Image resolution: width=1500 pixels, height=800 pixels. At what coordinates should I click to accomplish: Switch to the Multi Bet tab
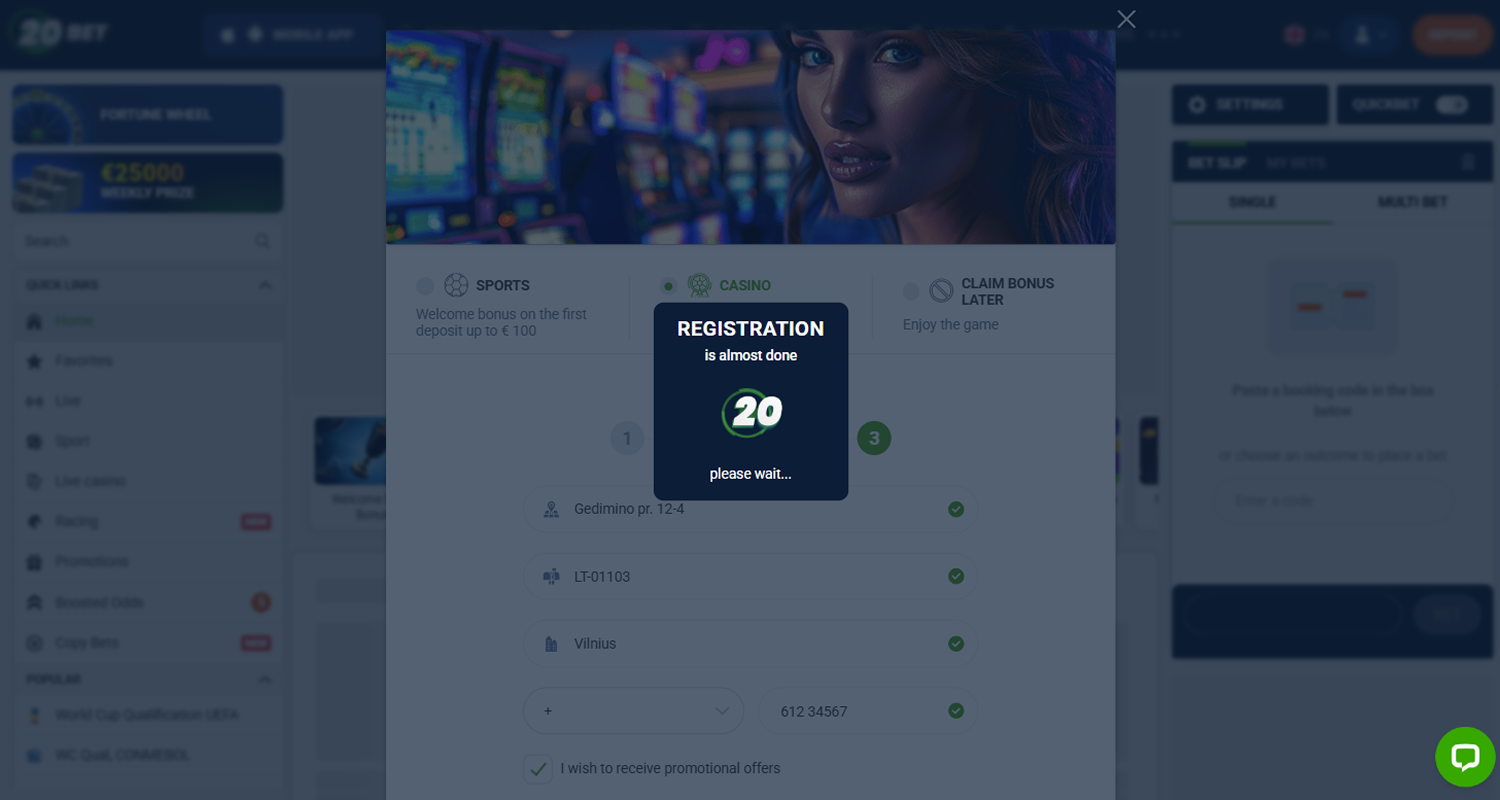(1412, 202)
